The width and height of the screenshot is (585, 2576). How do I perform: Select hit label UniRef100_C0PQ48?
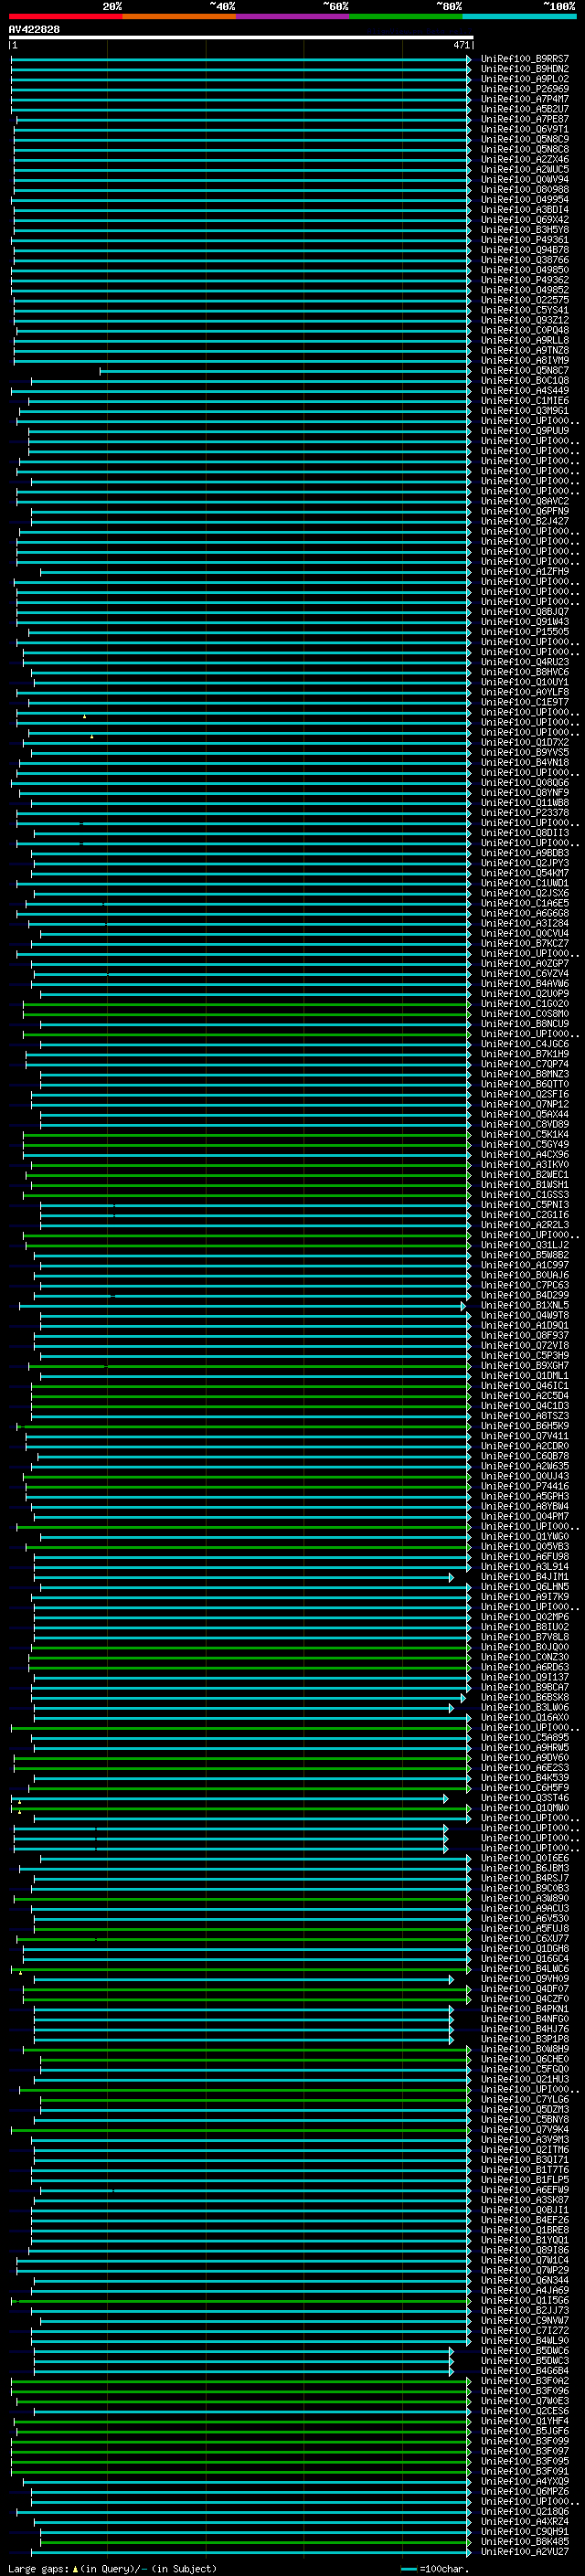coord(524,330)
